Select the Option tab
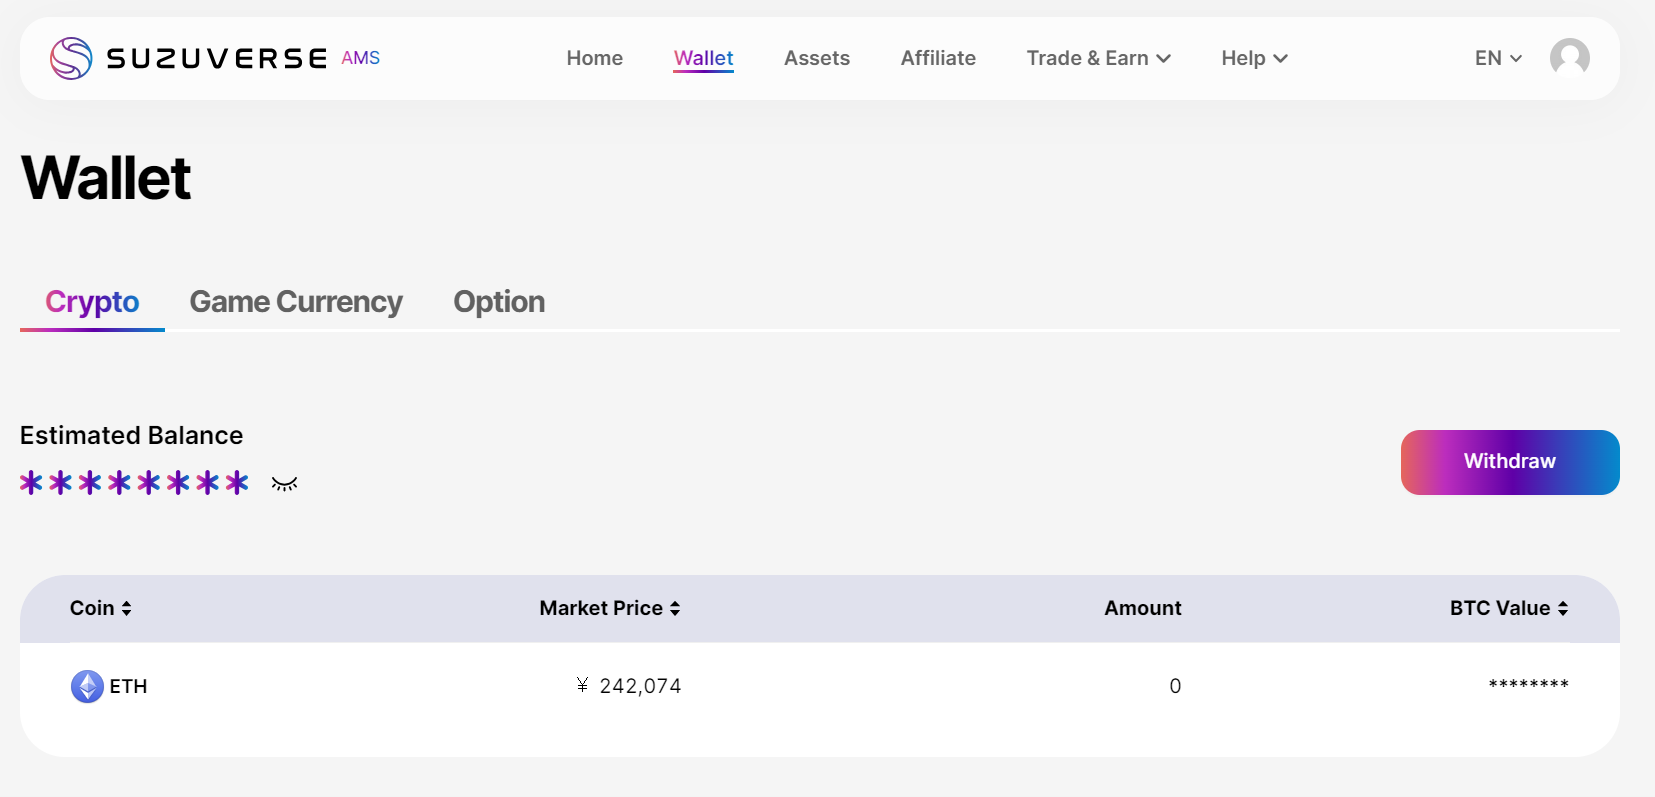The height and width of the screenshot is (797, 1655). [499, 302]
